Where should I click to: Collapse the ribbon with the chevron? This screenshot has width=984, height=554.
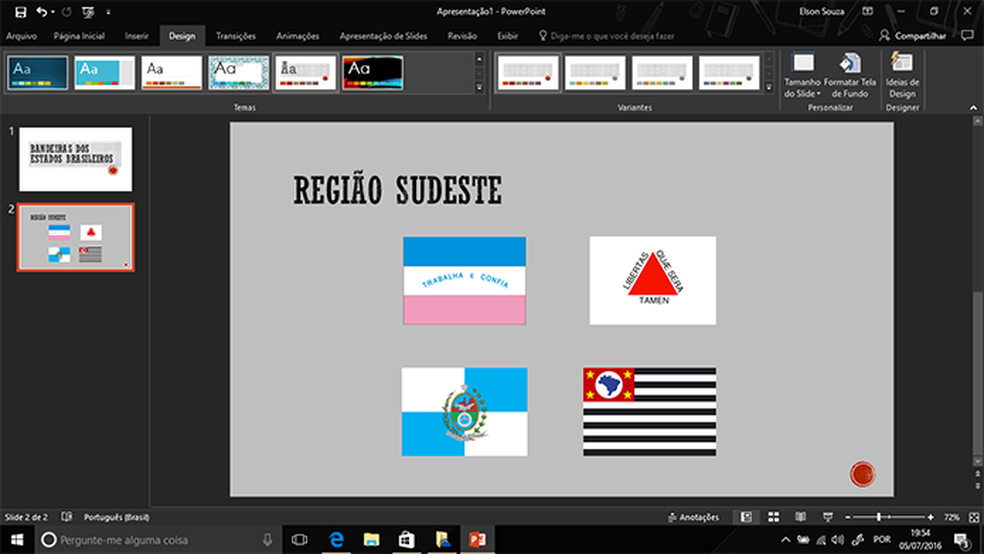click(973, 108)
